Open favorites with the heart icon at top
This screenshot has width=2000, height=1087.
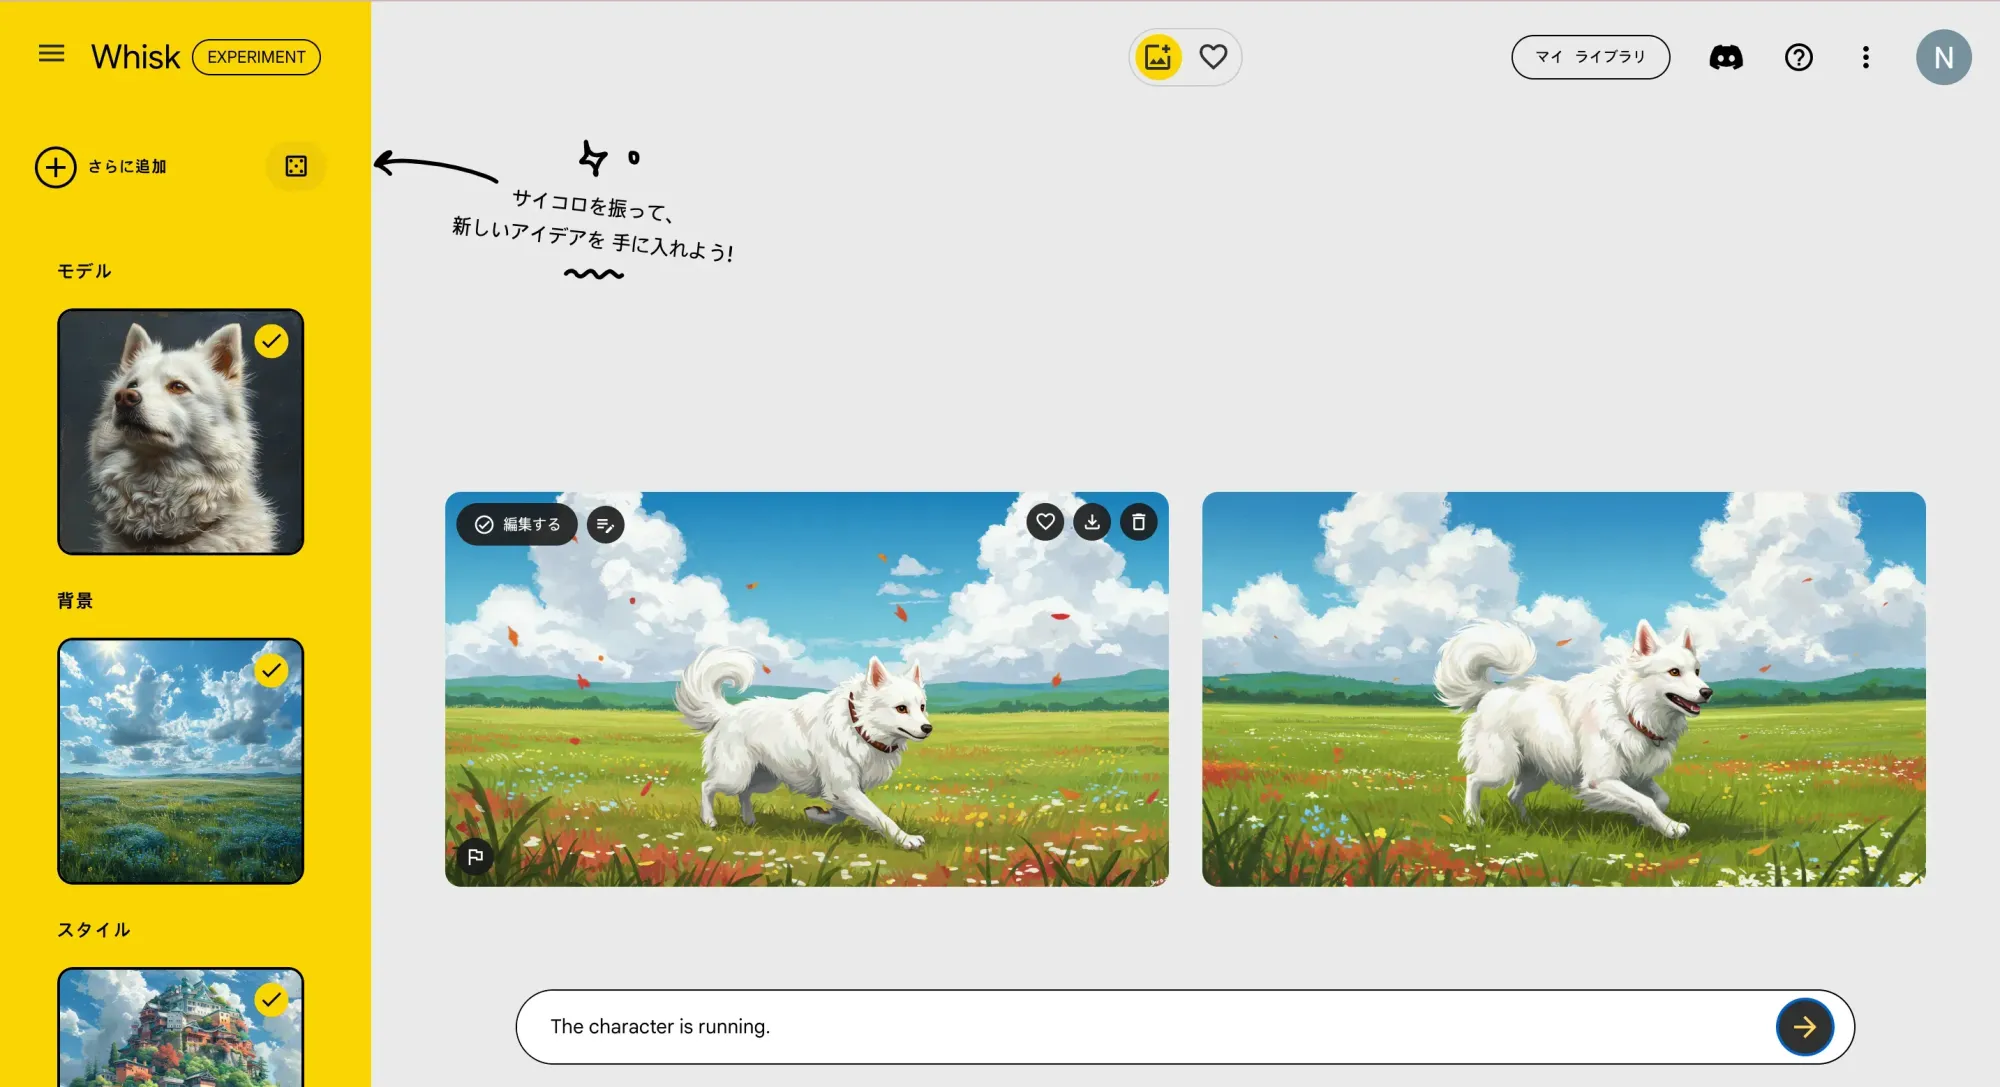(1213, 57)
